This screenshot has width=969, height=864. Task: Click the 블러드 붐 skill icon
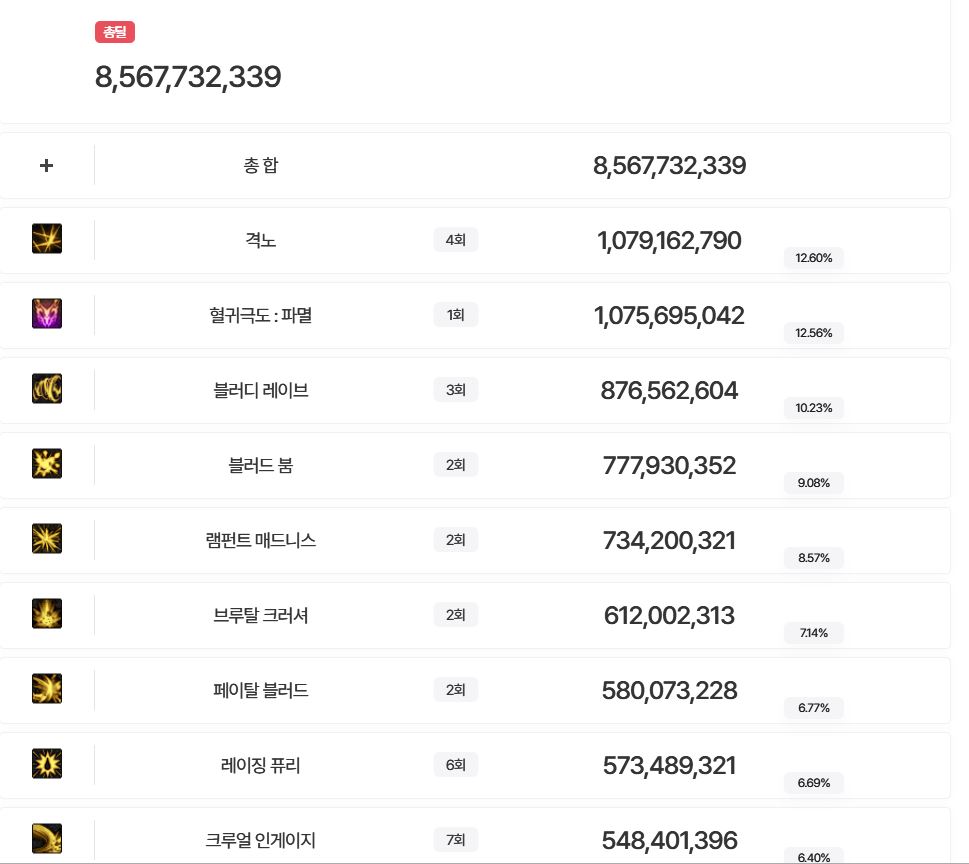(x=47, y=464)
